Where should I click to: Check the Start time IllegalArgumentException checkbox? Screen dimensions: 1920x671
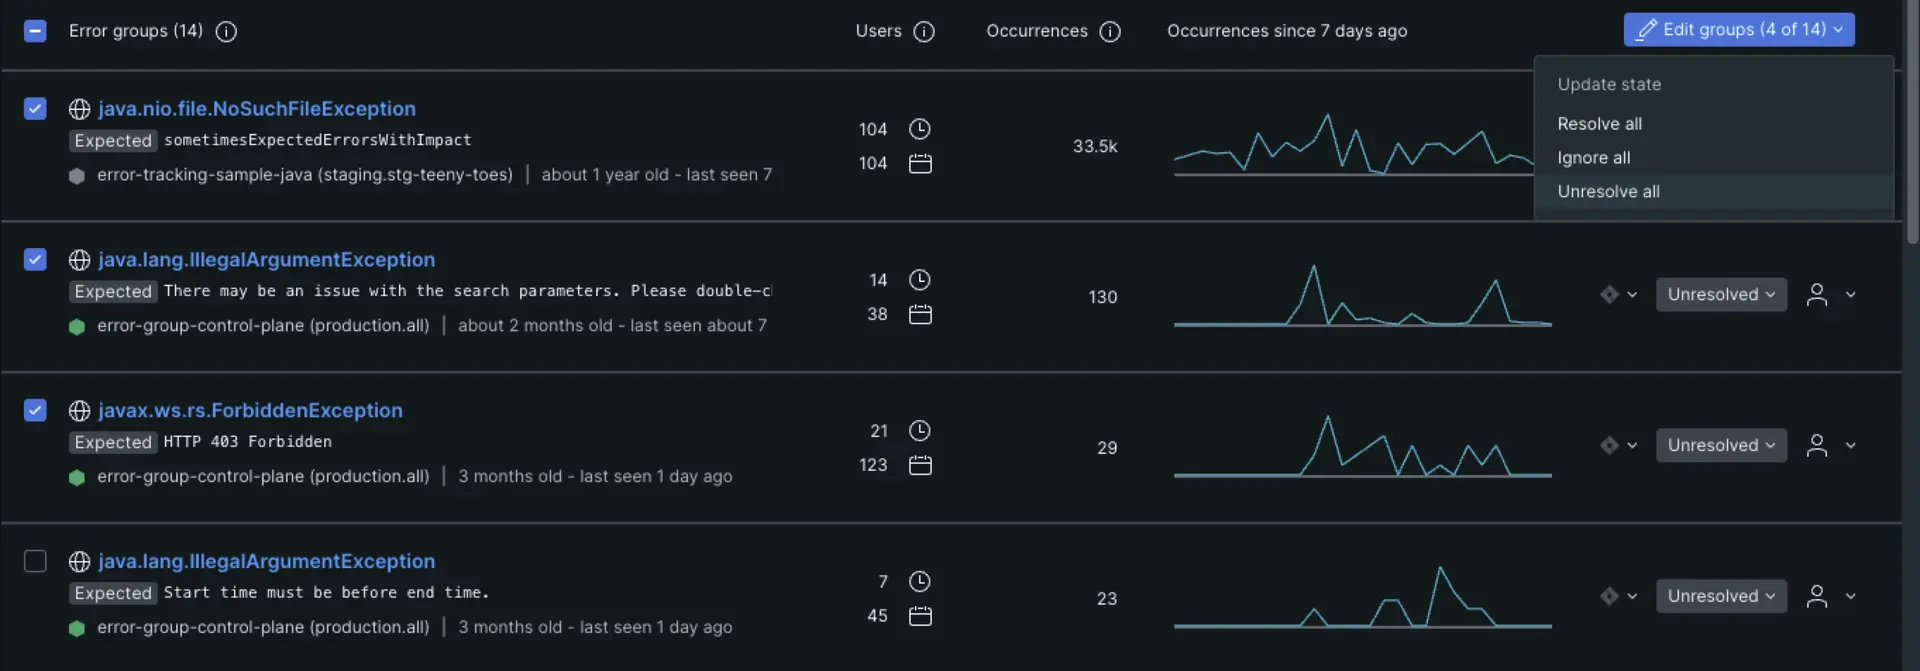(x=35, y=561)
